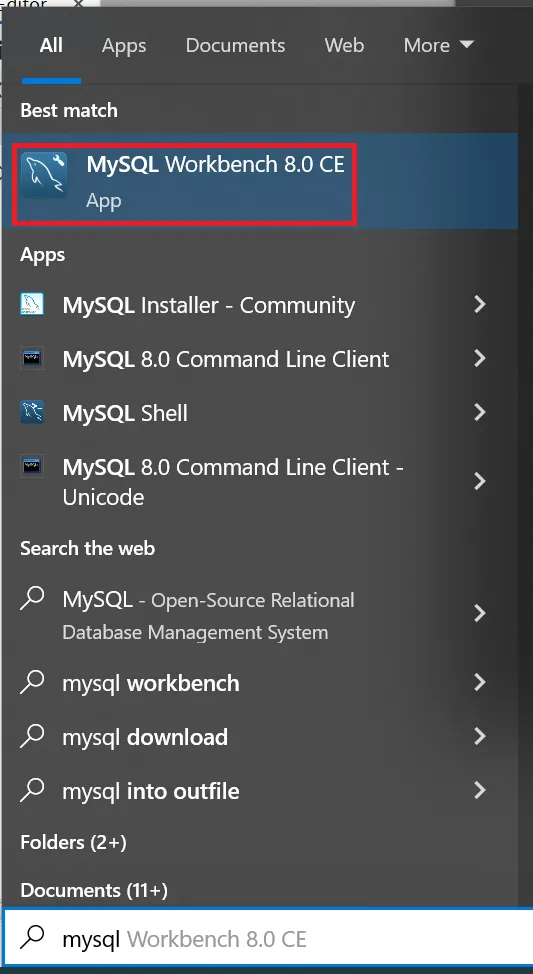This screenshot has height=974, width=533.
Task: Open the More filter dropdown
Action: coord(439,45)
